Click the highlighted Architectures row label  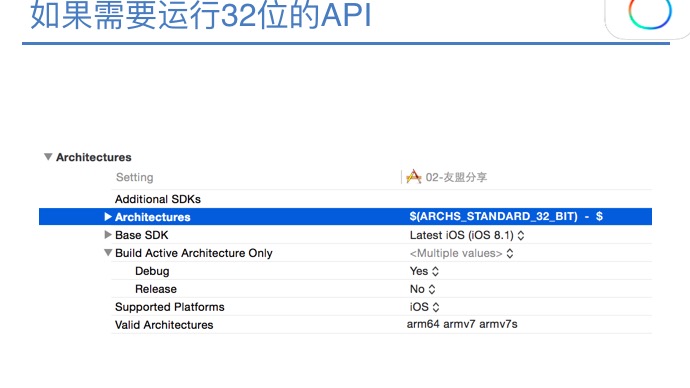click(153, 217)
